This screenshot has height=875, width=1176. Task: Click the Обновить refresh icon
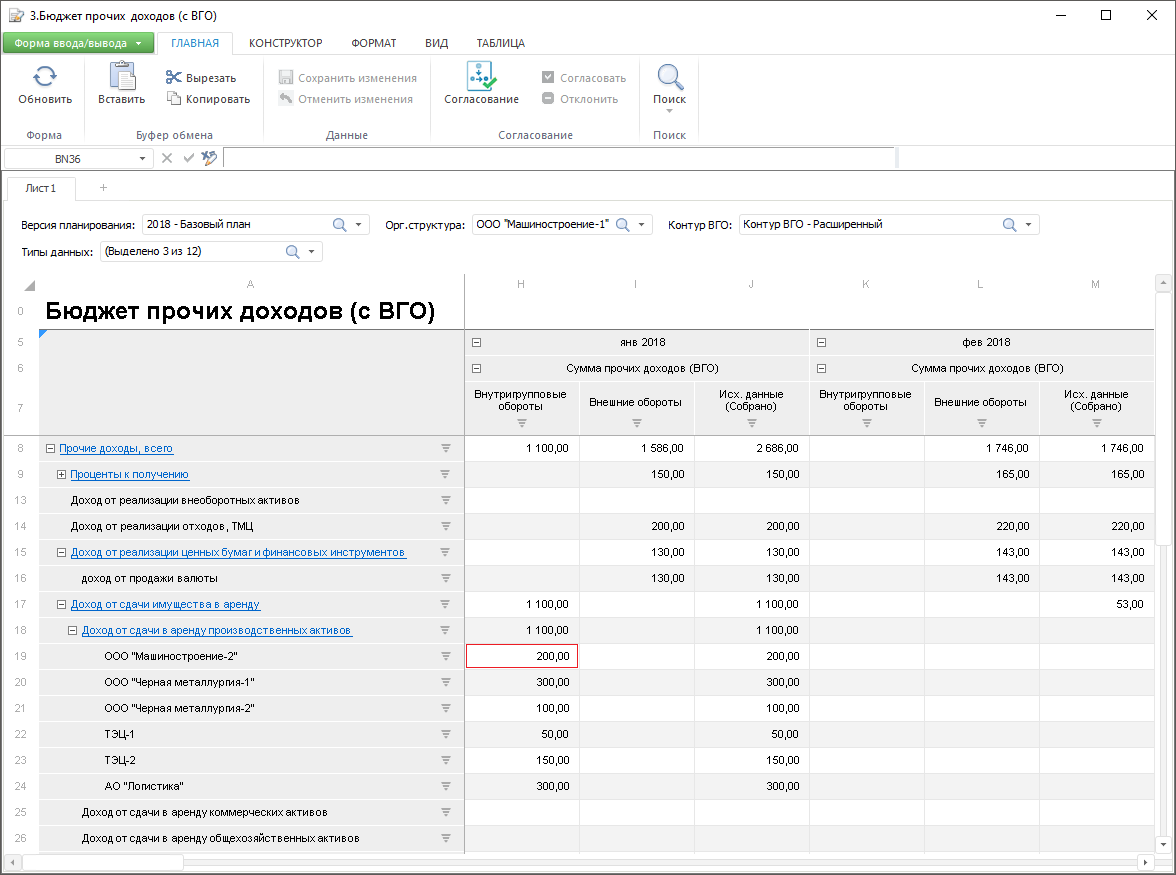coord(45,77)
